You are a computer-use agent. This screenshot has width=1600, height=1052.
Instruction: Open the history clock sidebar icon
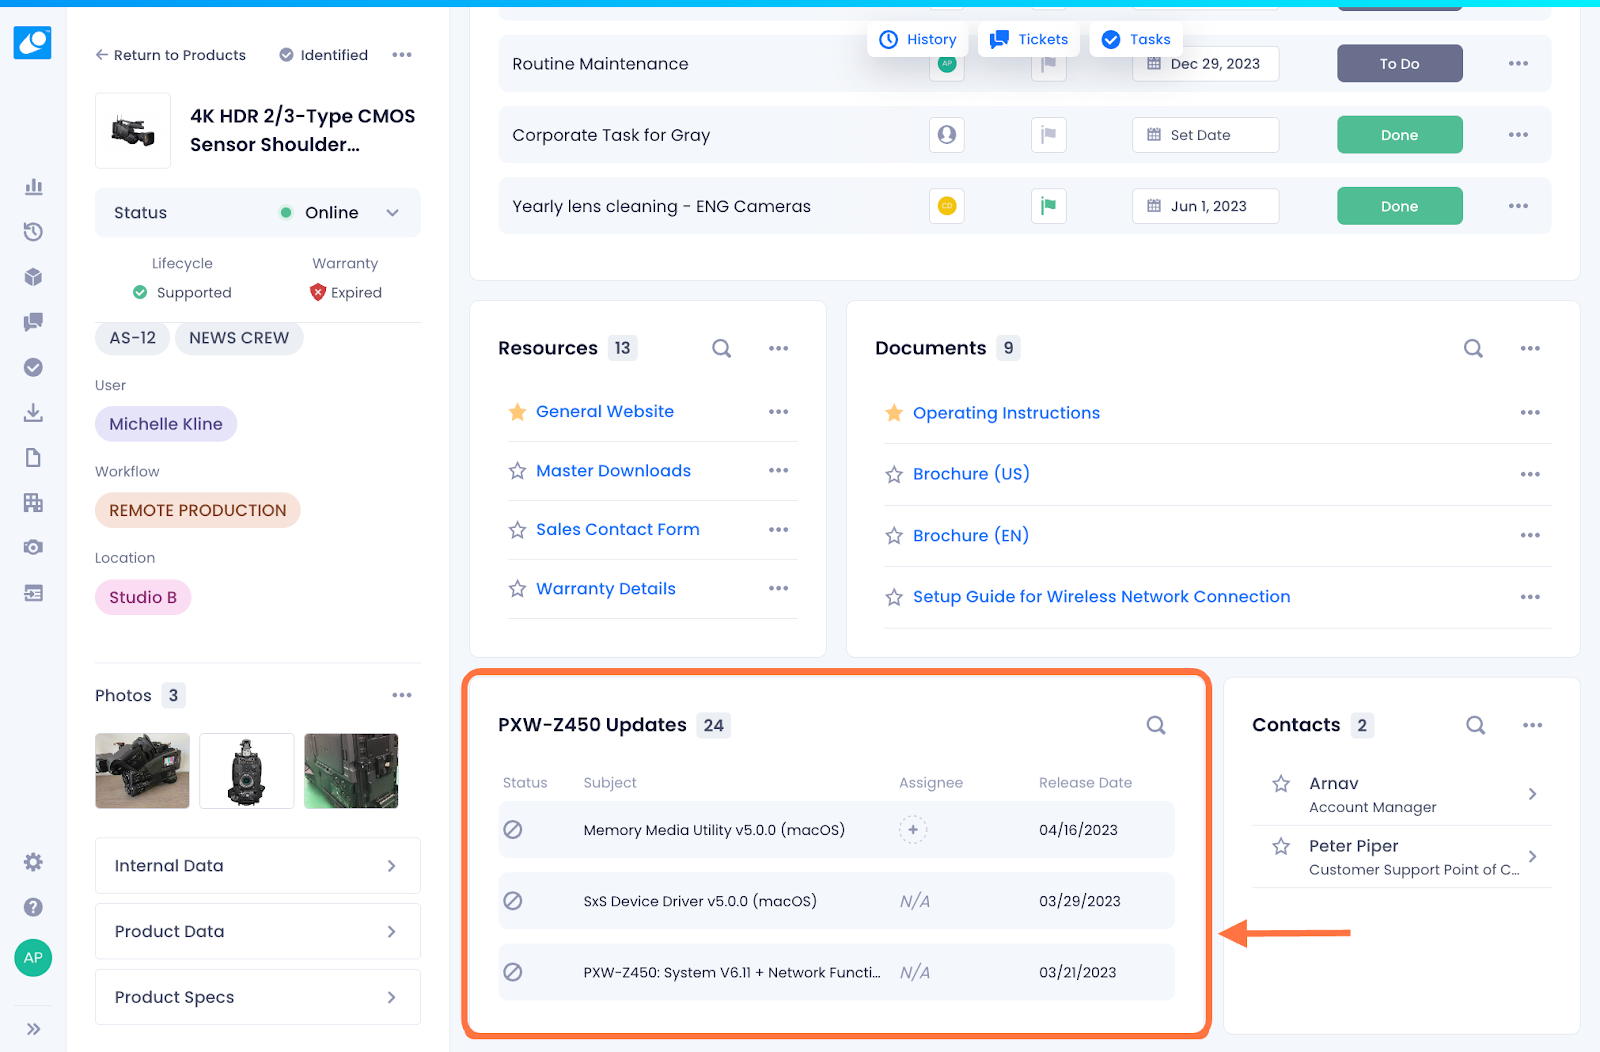coord(33,232)
